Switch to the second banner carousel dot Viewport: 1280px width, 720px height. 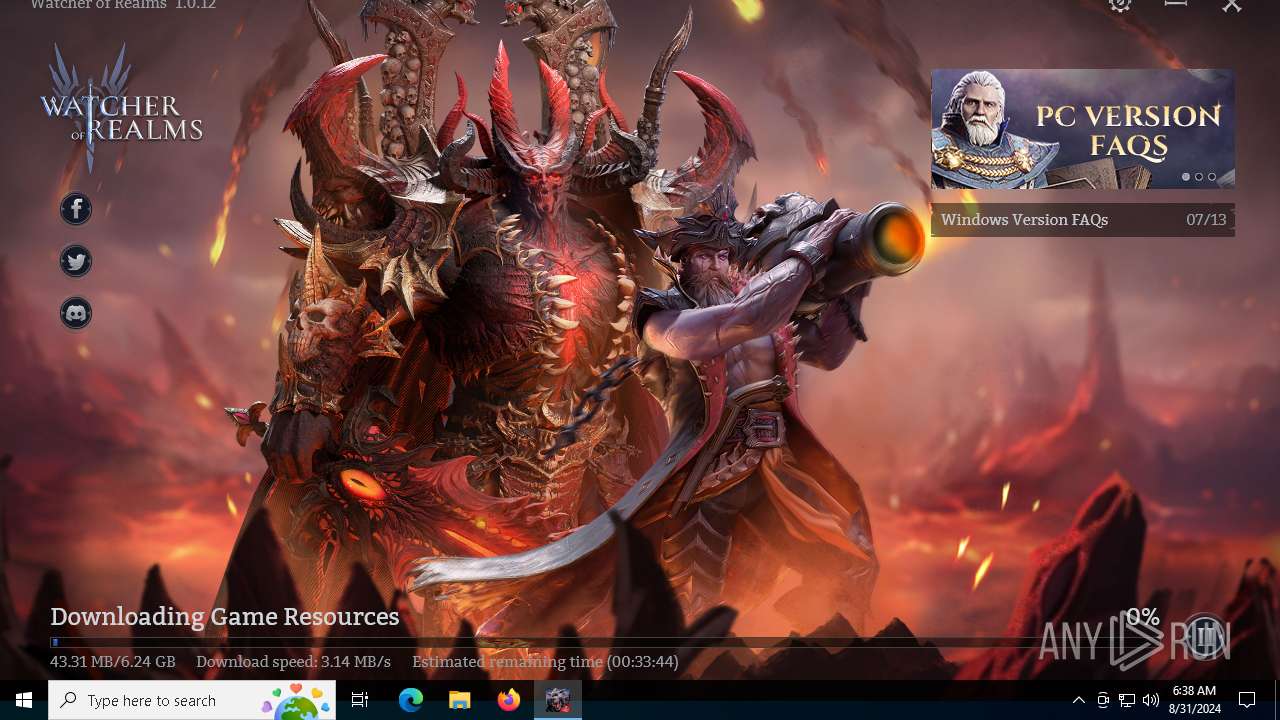click(x=1199, y=177)
